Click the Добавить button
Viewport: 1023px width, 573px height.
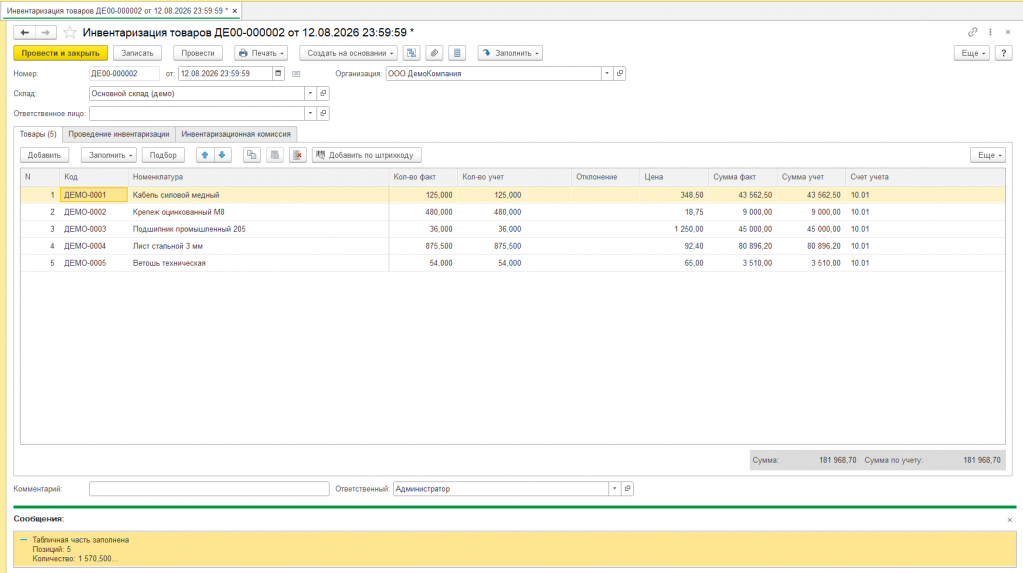tap(44, 155)
